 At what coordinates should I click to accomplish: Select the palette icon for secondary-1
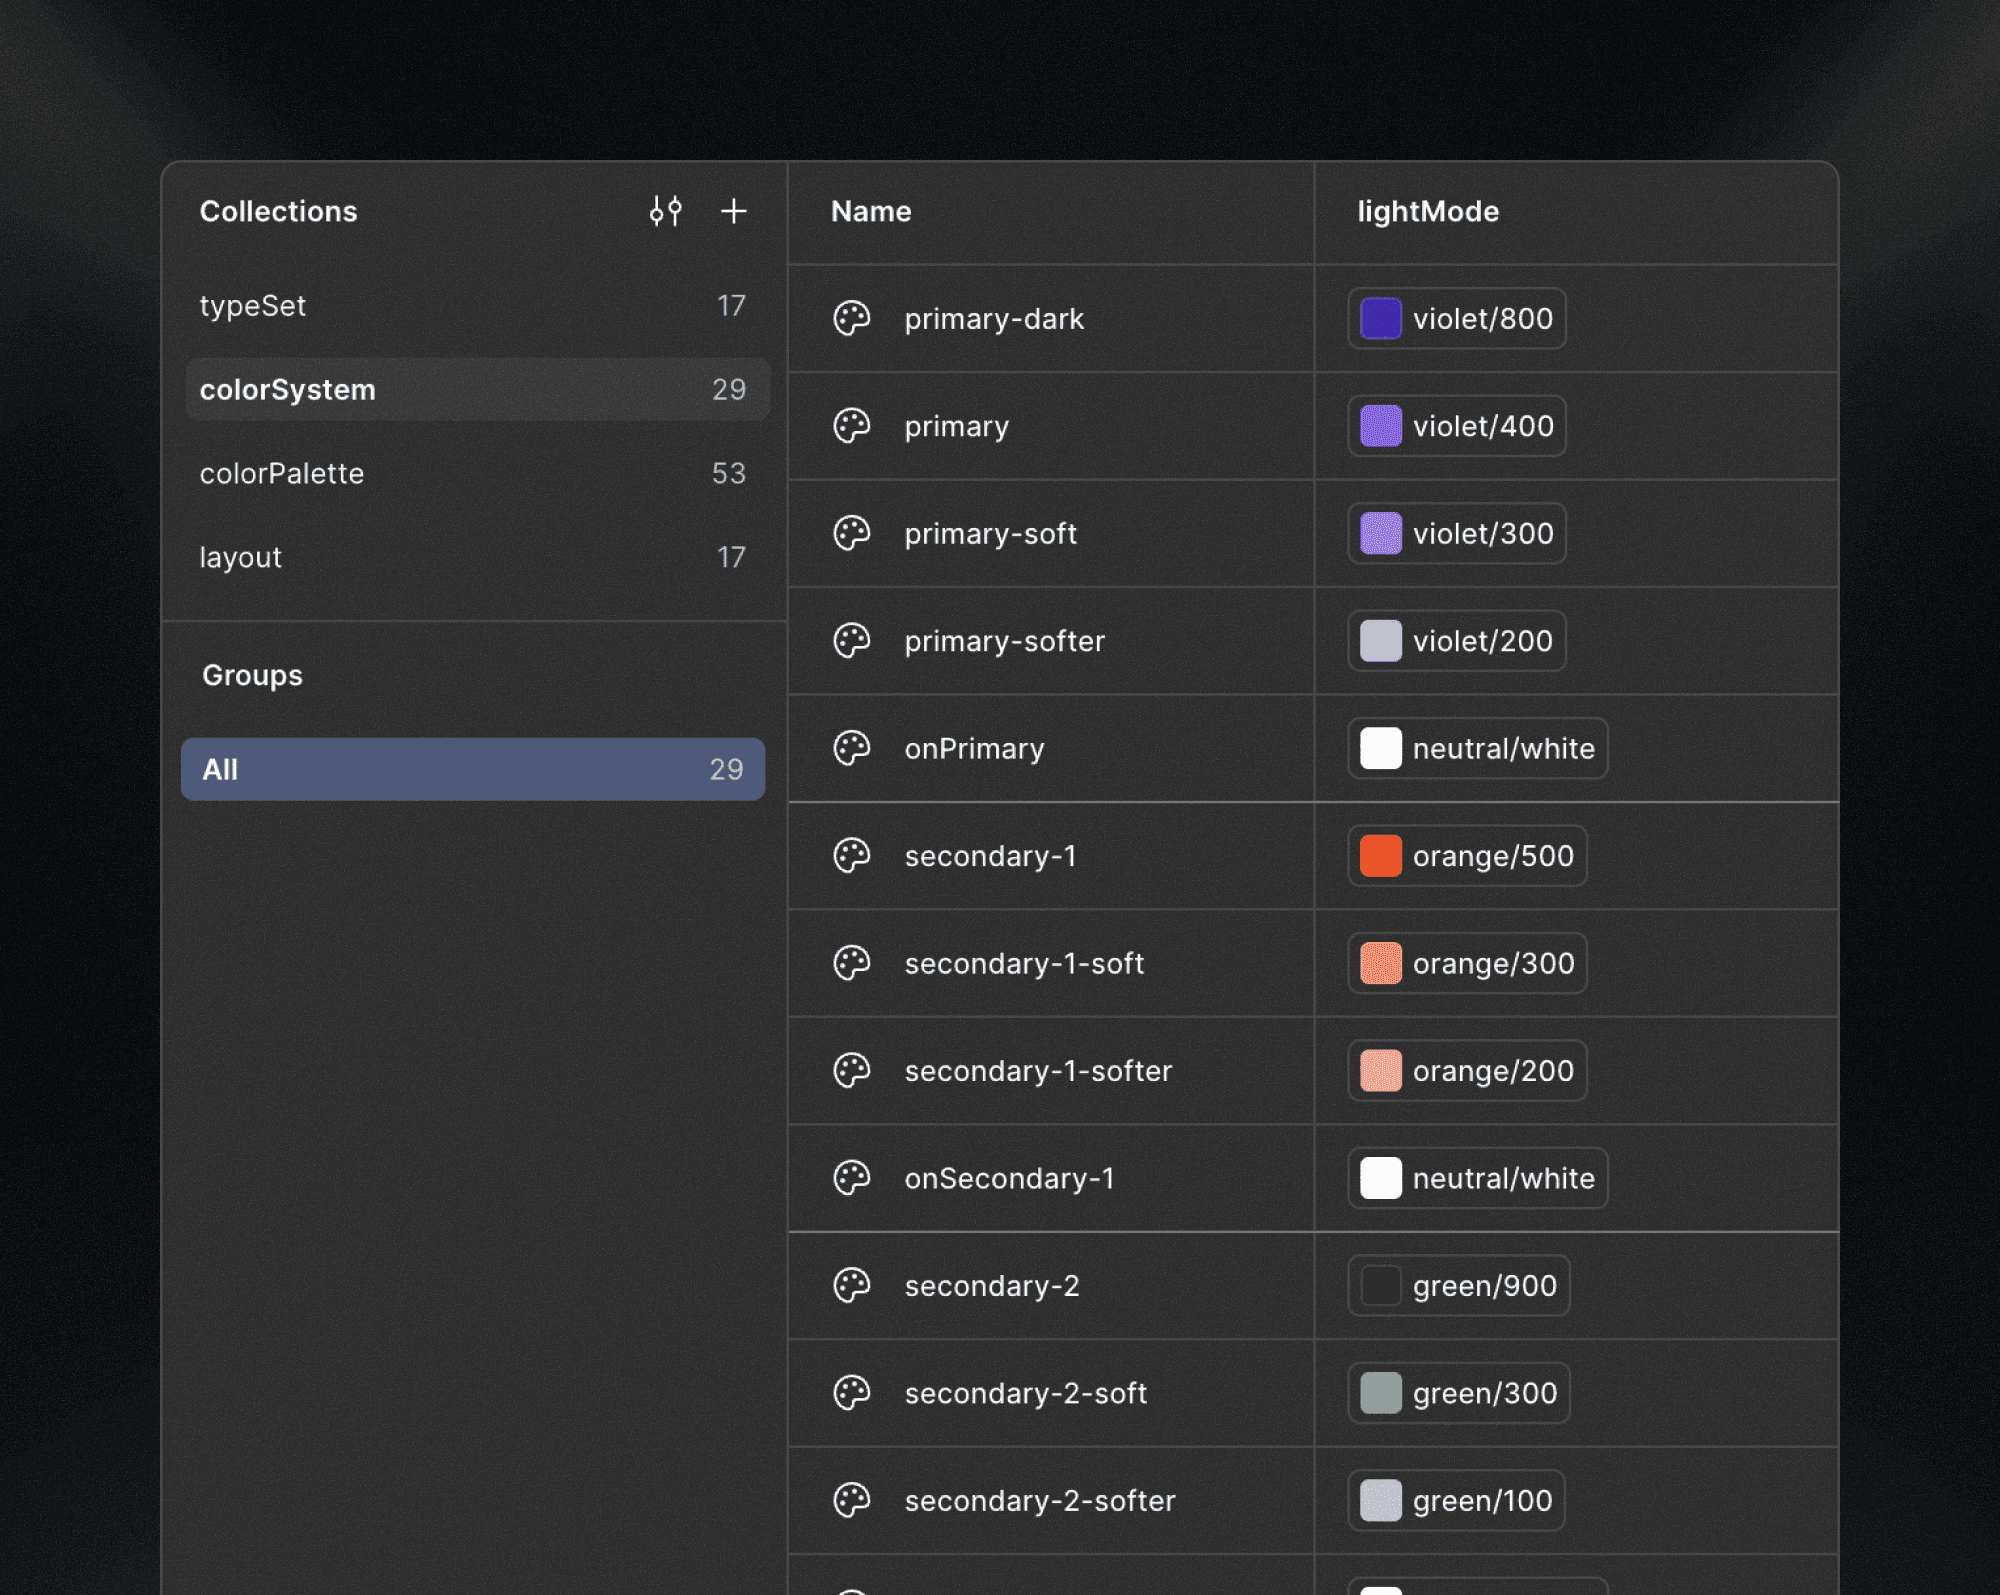pyautogui.click(x=851, y=856)
